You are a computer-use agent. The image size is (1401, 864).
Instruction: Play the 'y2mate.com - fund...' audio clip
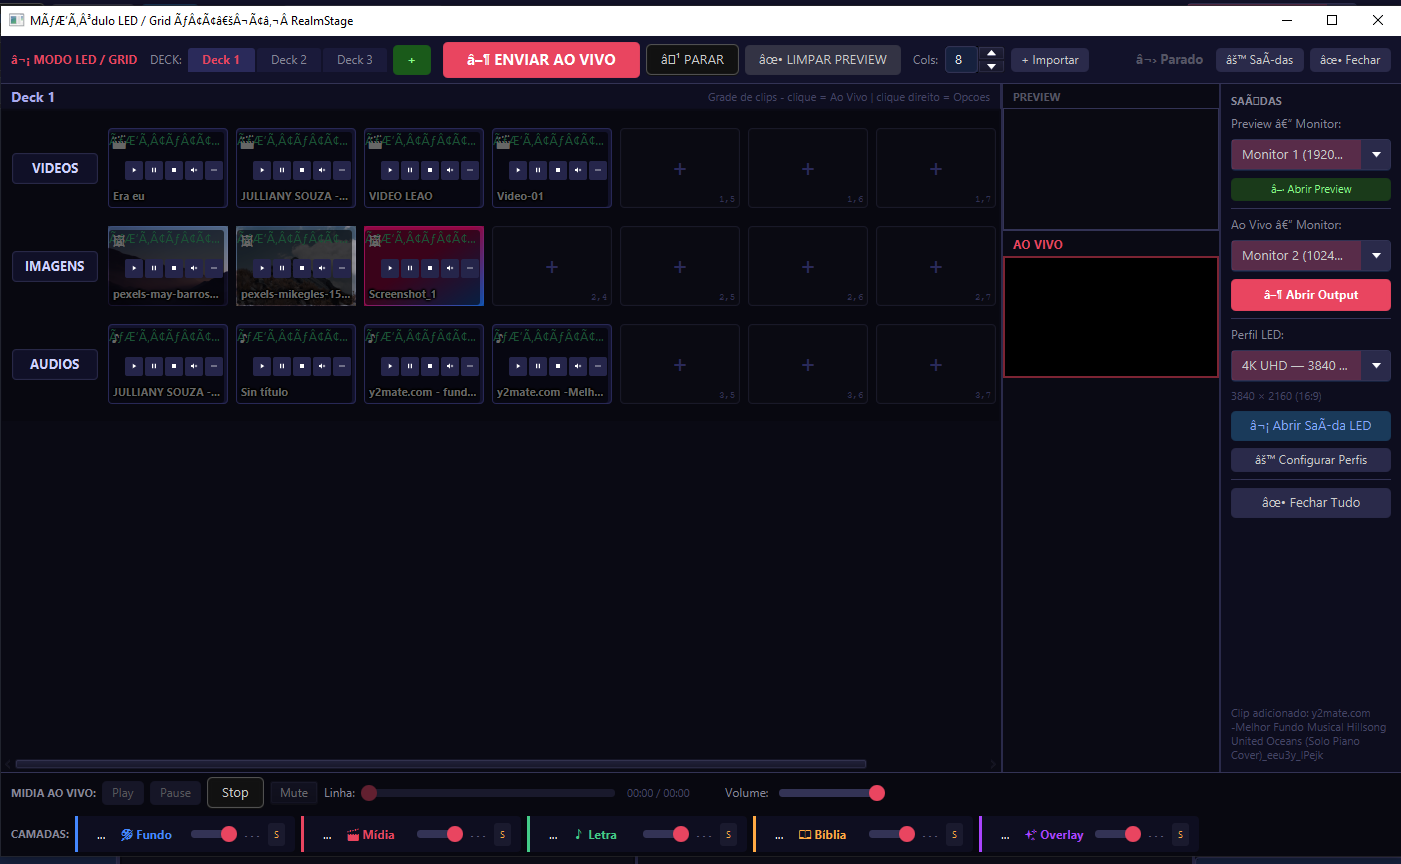[x=390, y=366]
